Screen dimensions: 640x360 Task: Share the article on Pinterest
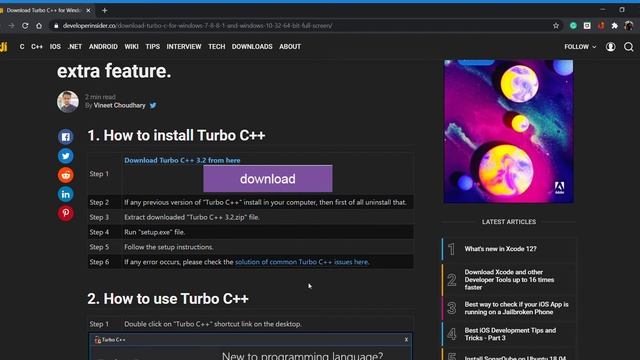[66, 213]
